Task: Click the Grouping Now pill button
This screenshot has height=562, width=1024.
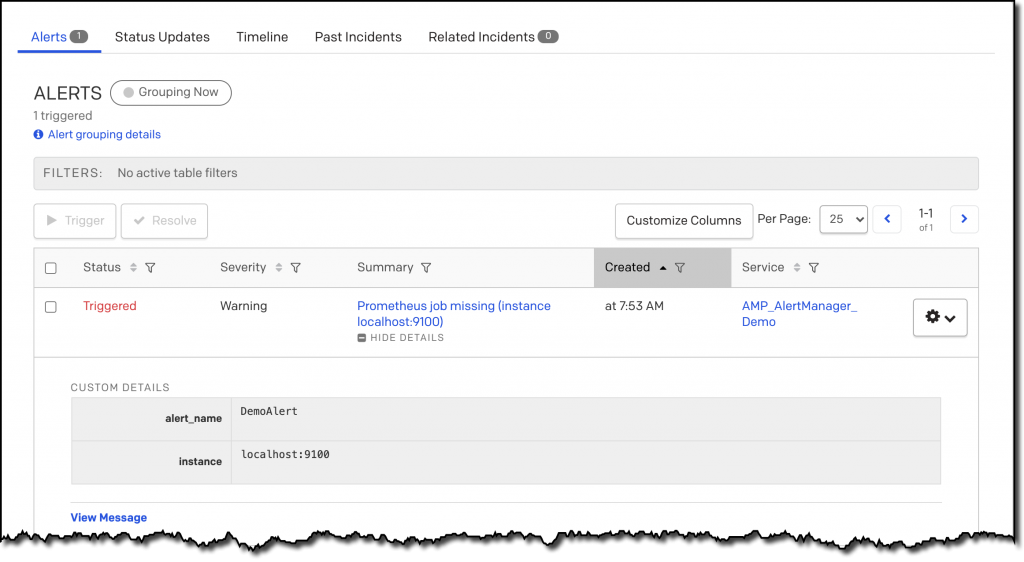Action: pyautogui.click(x=170, y=93)
